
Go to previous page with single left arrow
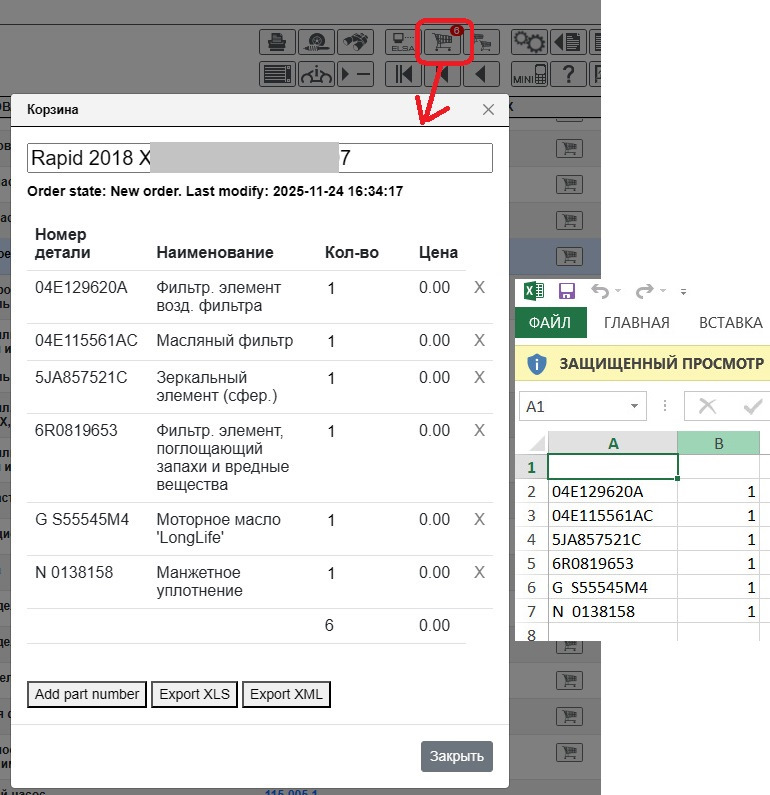(x=482, y=75)
